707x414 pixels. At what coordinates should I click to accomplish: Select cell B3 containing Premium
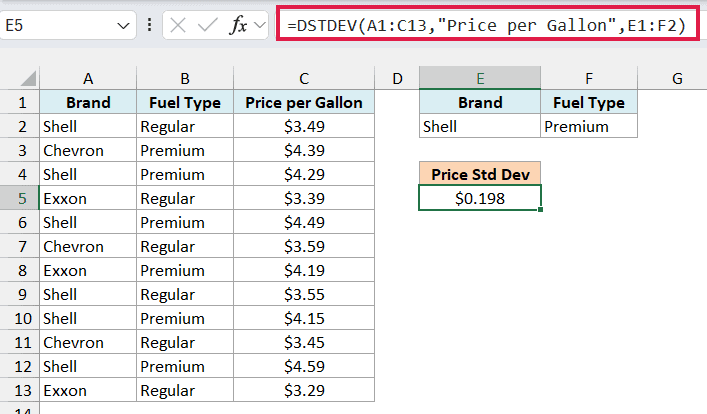pos(185,150)
